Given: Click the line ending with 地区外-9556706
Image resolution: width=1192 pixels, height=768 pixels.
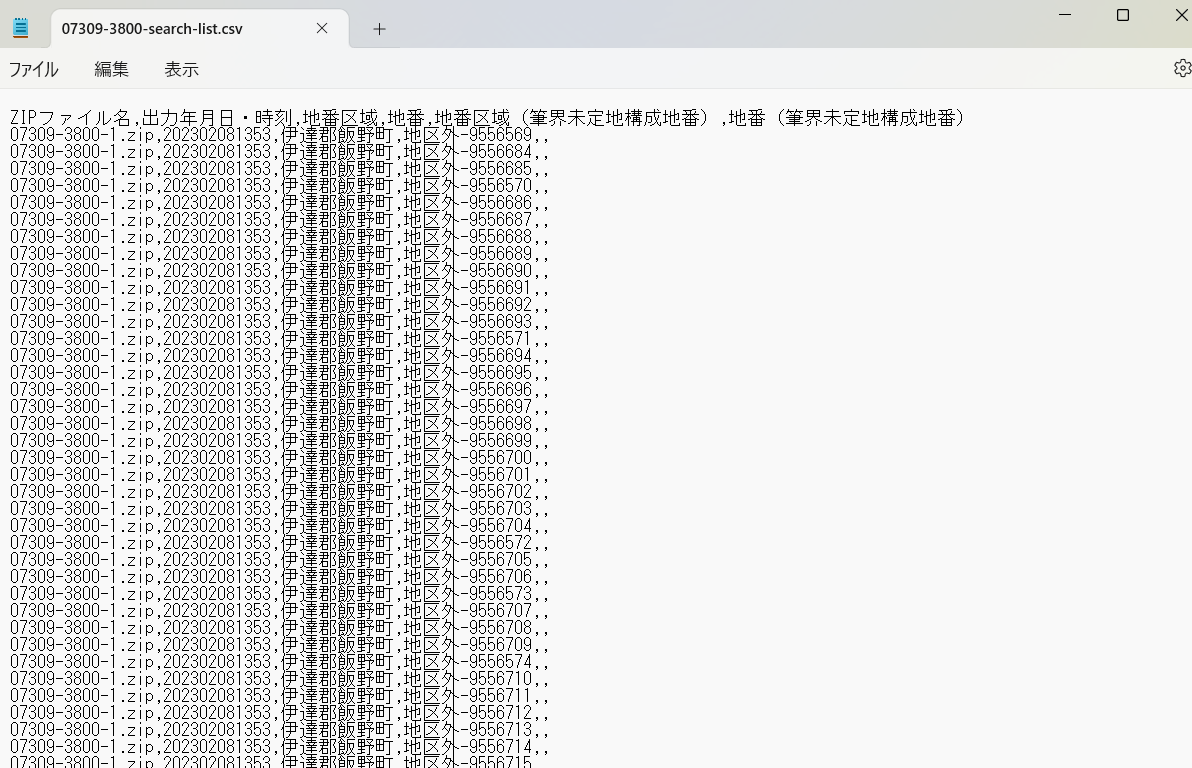Looking at the screenshot, I should coord(279,576).
